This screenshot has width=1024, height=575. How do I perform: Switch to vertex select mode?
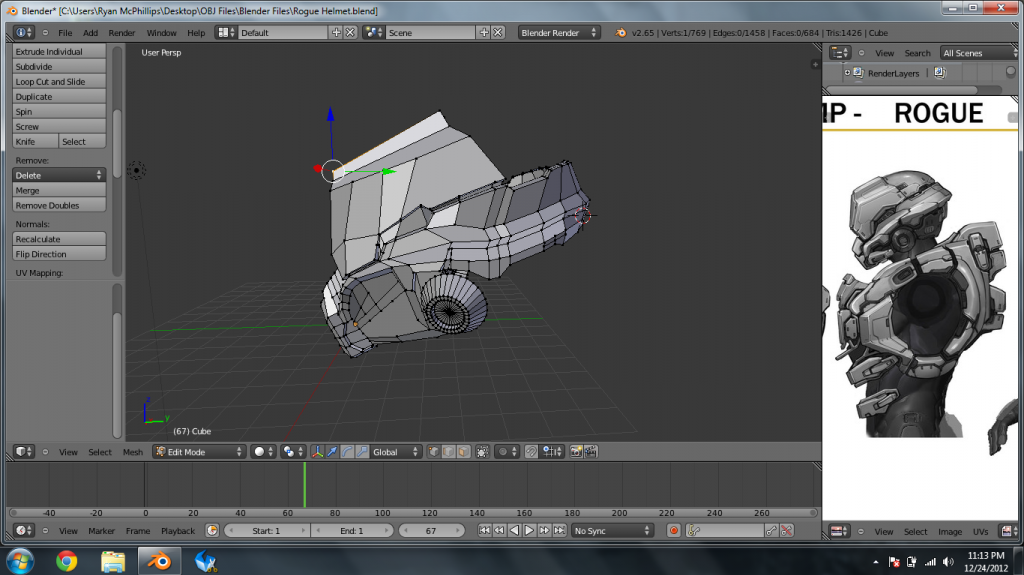tap(433, 452)
